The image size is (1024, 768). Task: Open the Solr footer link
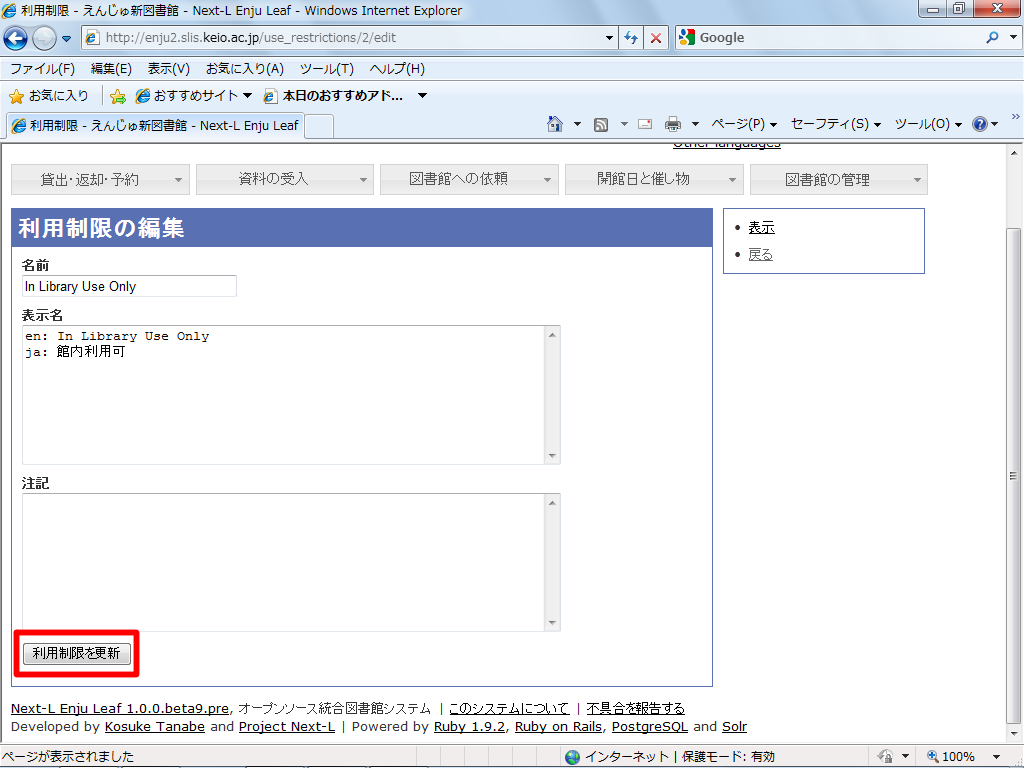tap(735, 727)
